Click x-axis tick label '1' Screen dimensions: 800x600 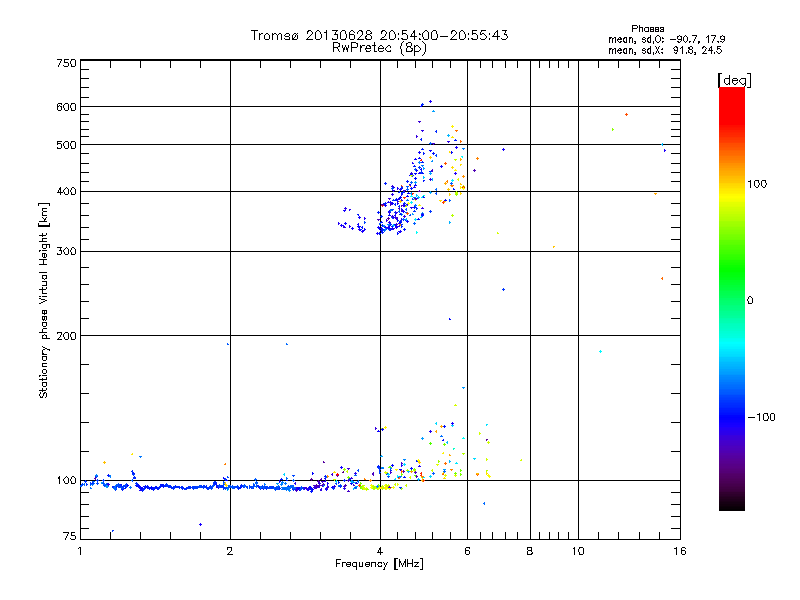(x=80, y=551)
